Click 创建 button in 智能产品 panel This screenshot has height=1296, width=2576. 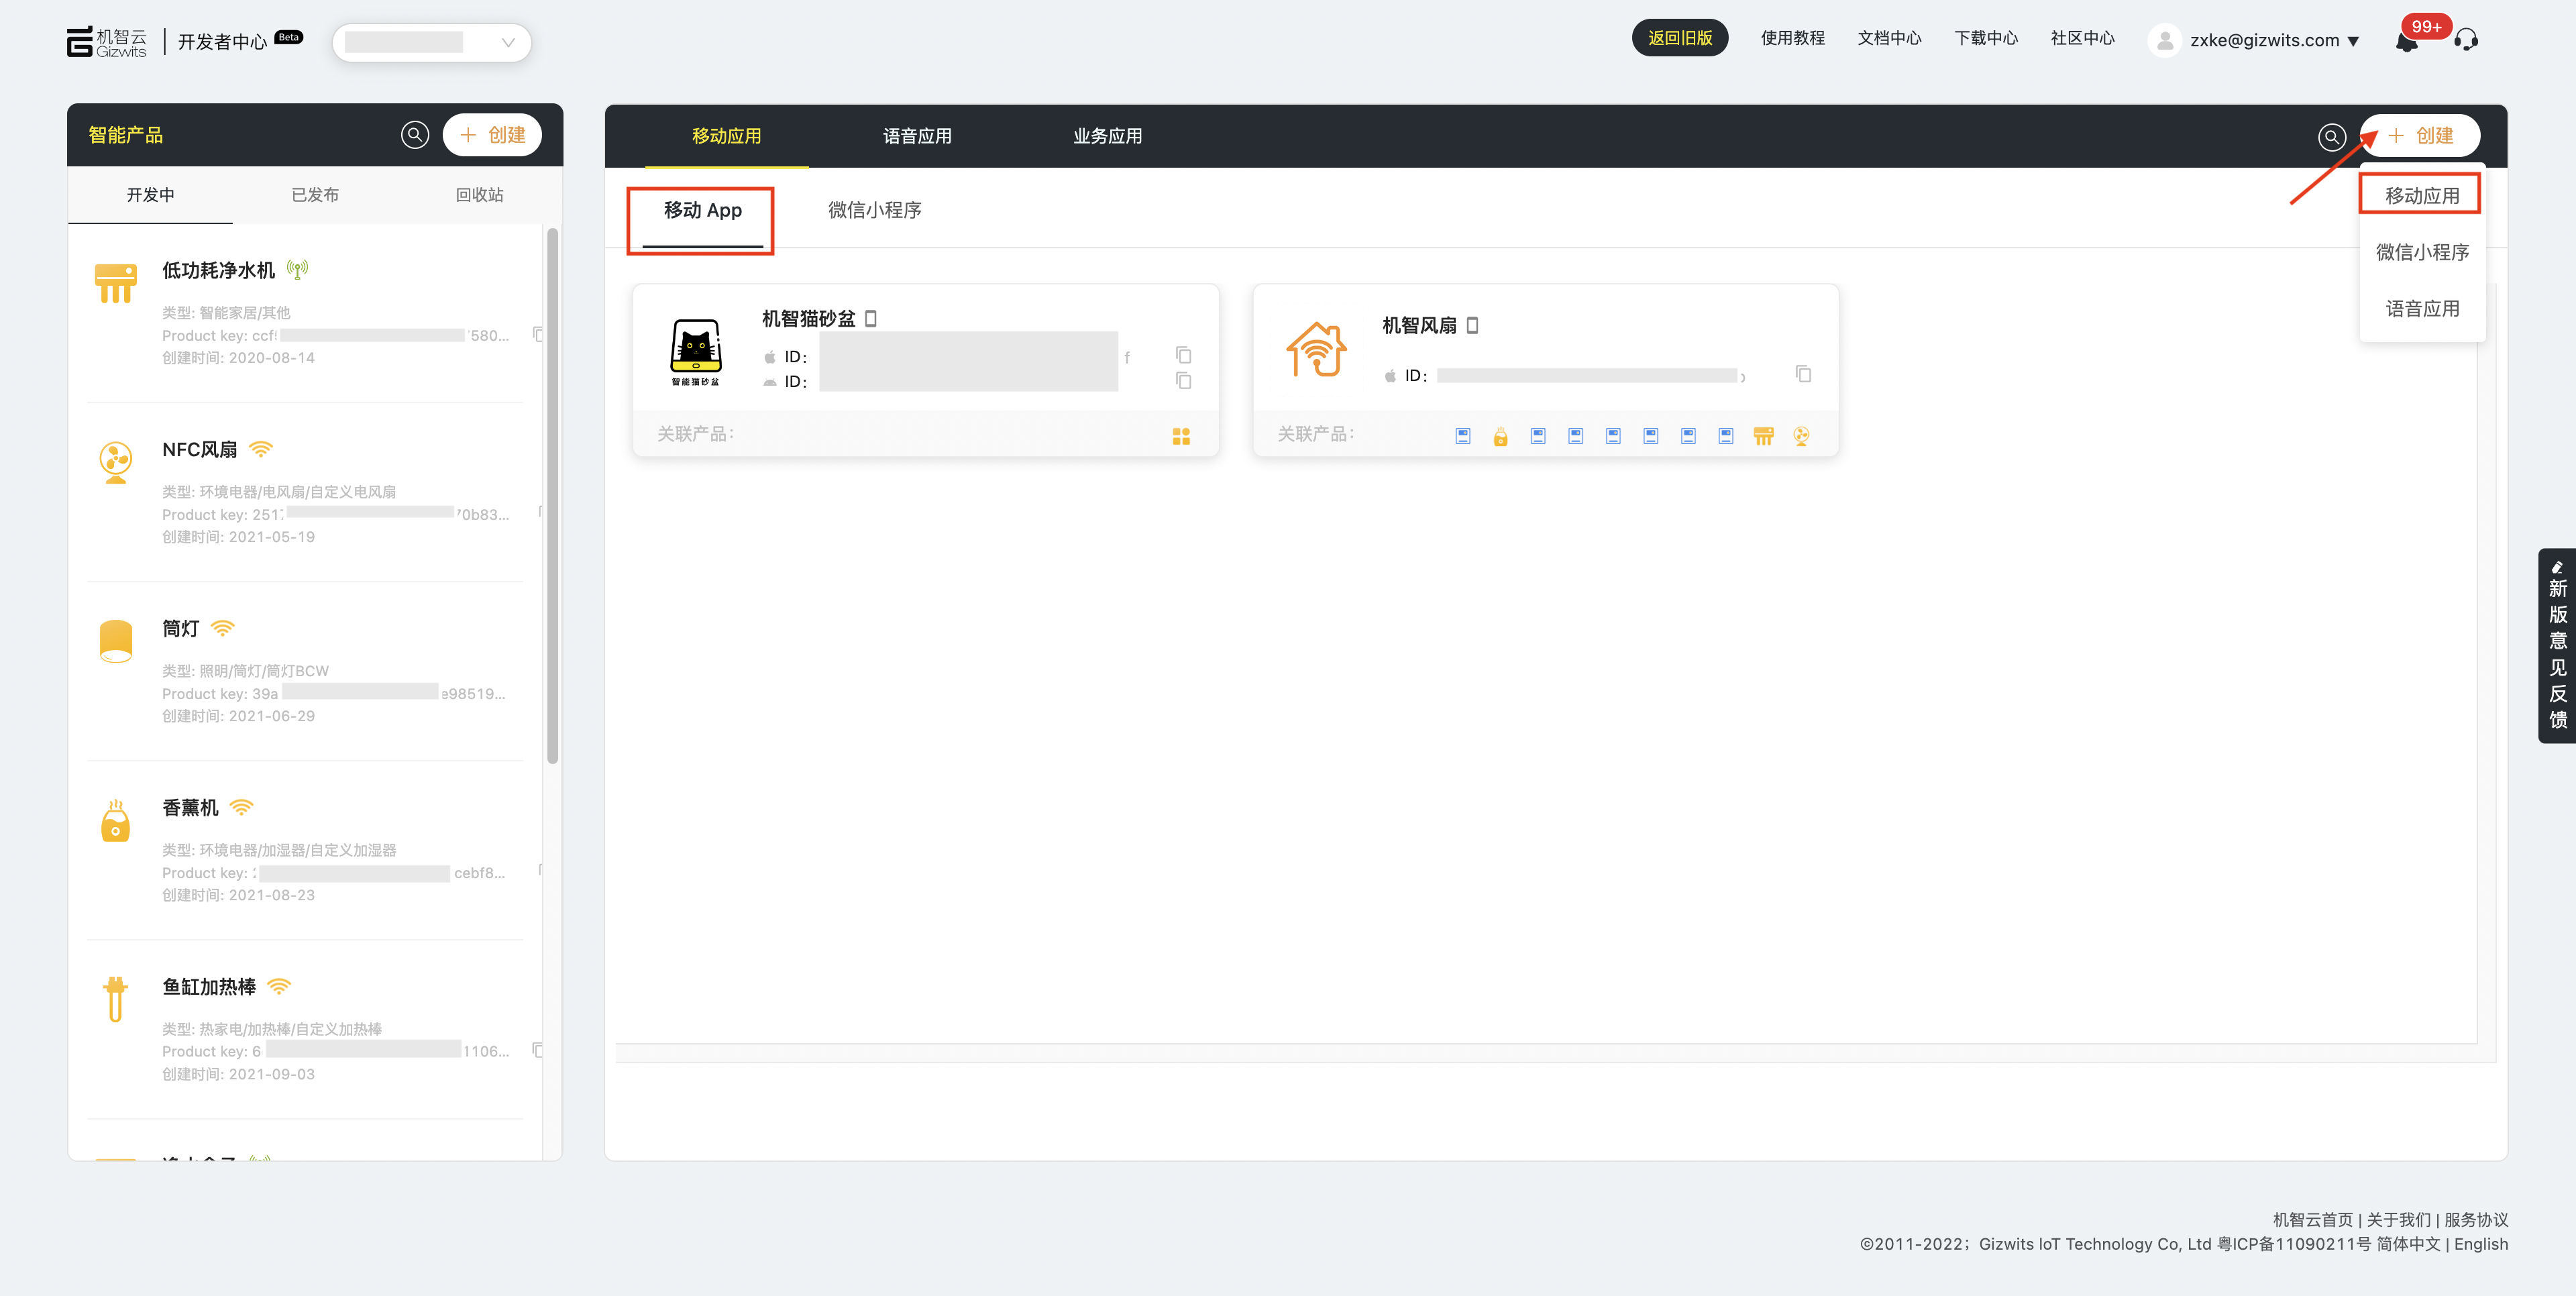[x=492, y=135]
